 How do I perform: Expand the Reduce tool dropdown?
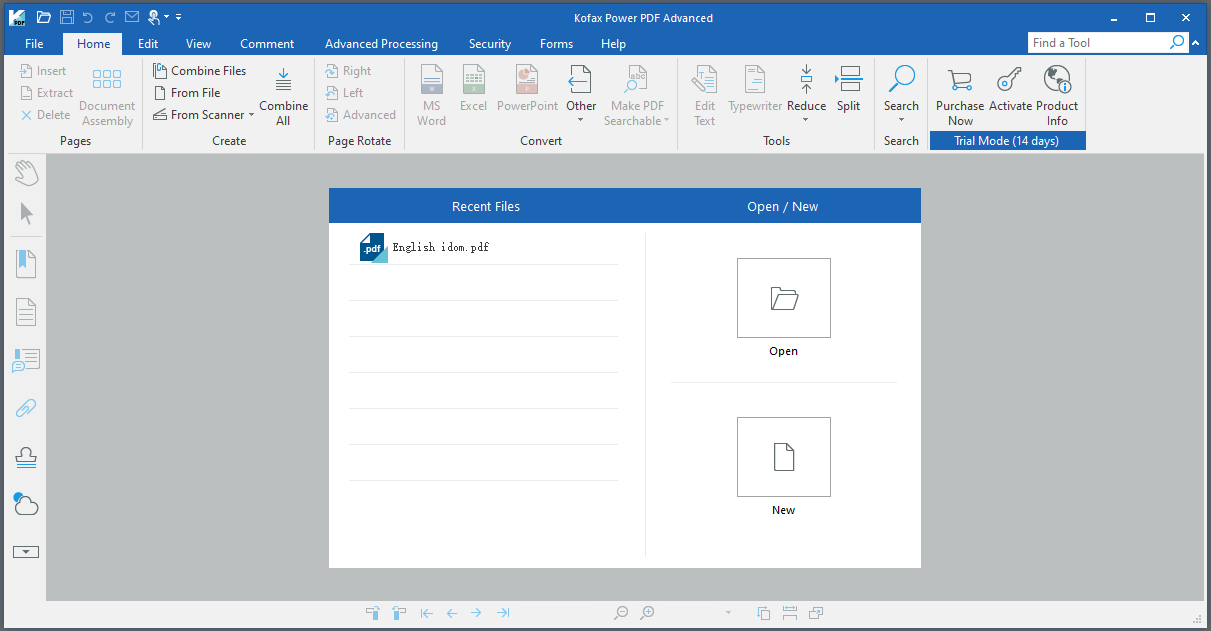(x=806, y=120)
